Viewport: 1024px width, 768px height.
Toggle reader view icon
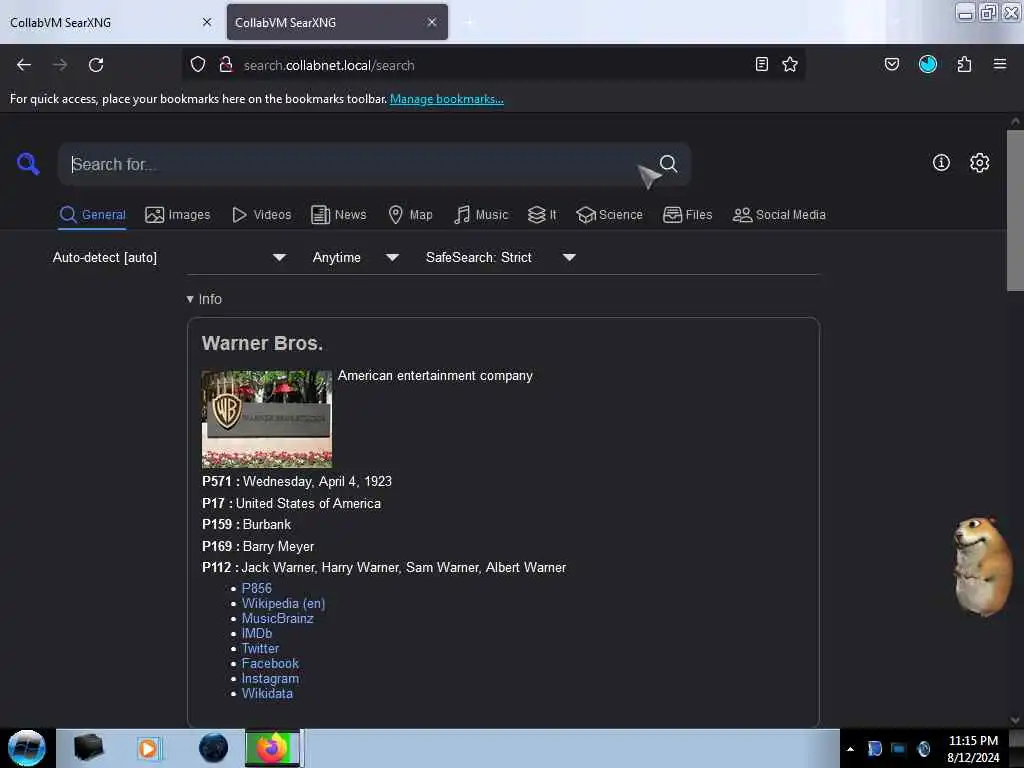click(761, 64)
